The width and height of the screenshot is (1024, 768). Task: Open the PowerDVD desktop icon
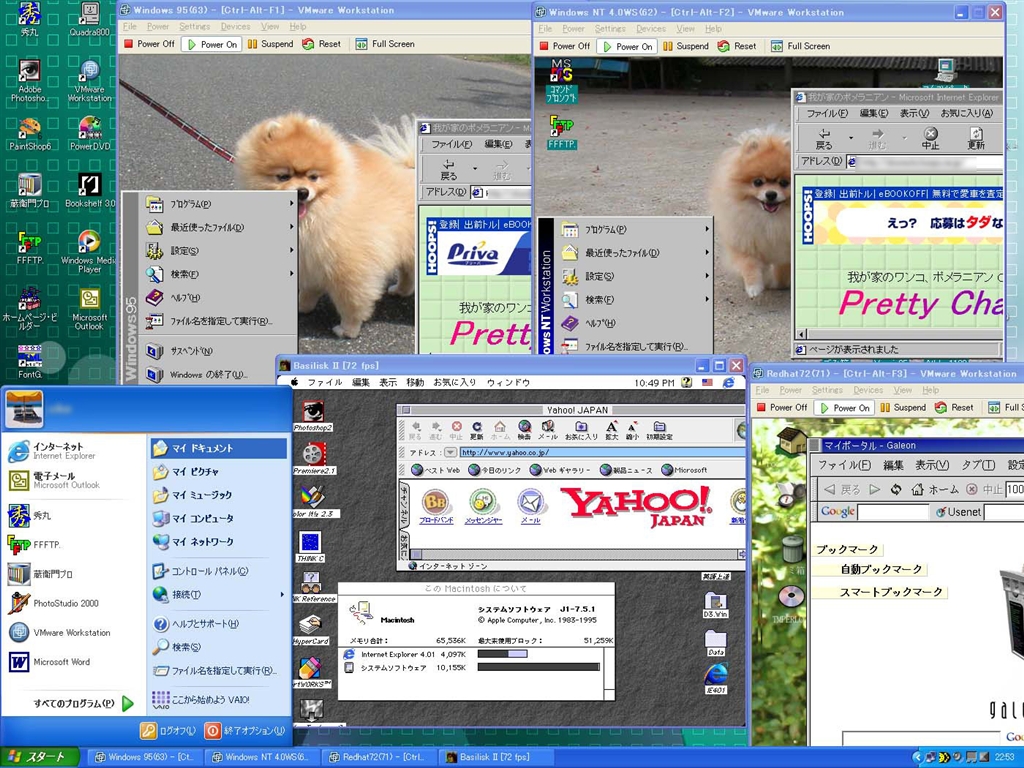(89, 134)
